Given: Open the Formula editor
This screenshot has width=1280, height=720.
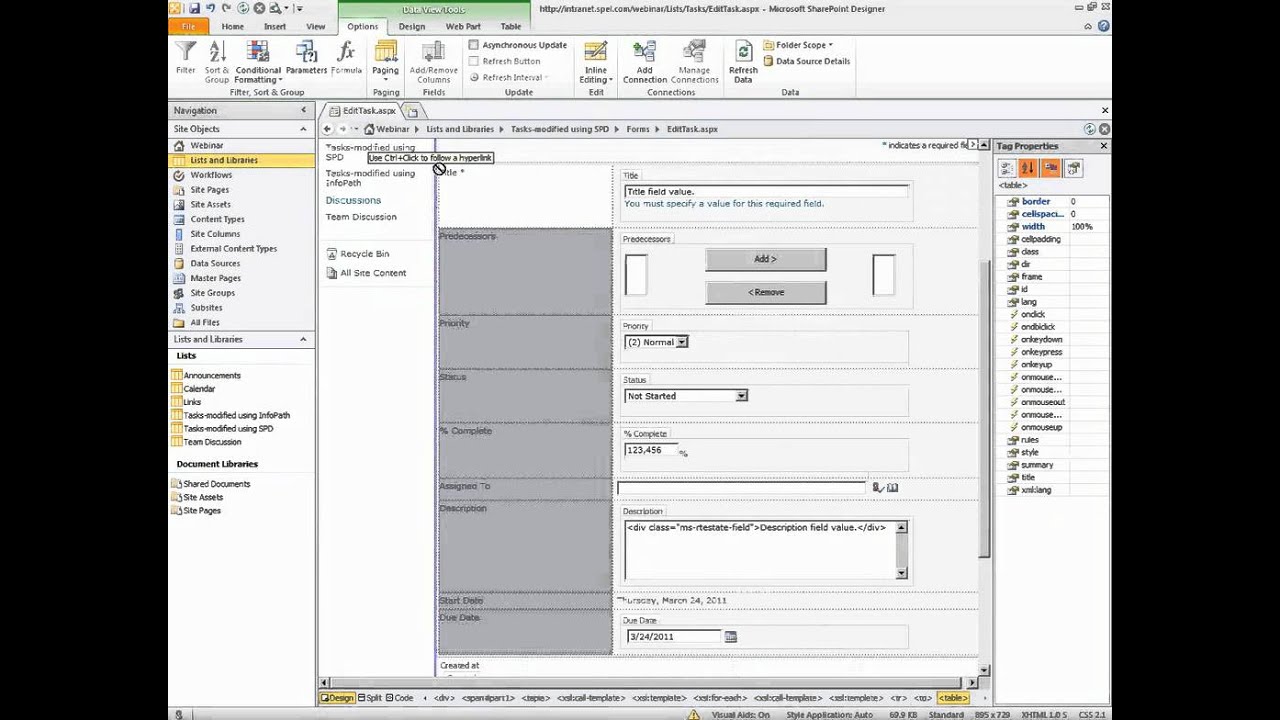Looking at the screenshot, I should coord(346,58).
